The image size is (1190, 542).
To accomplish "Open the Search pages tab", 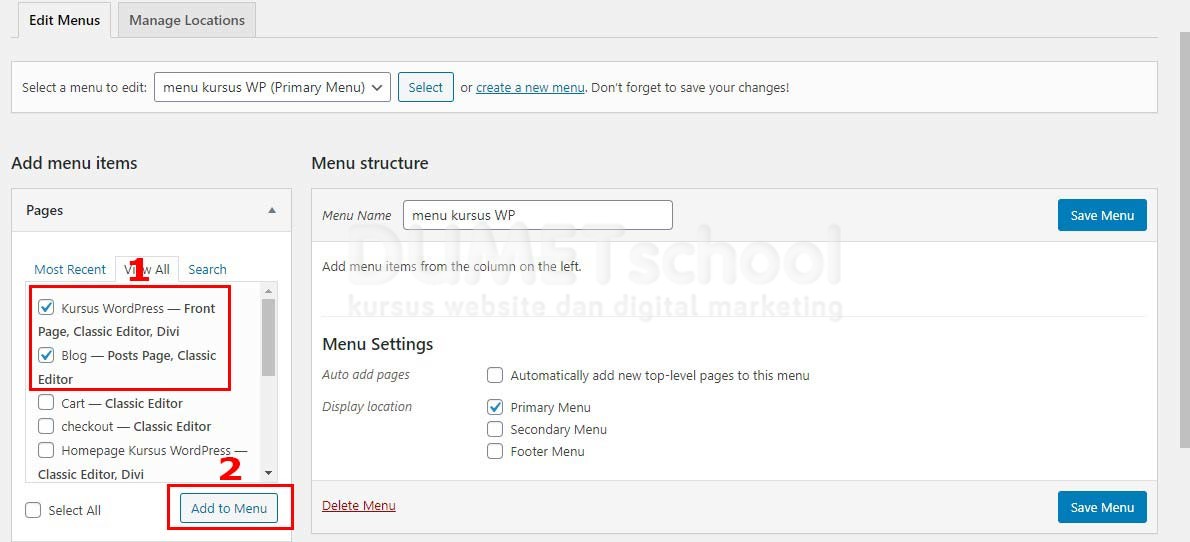I will pyautogui.click(x=207, y=269).
